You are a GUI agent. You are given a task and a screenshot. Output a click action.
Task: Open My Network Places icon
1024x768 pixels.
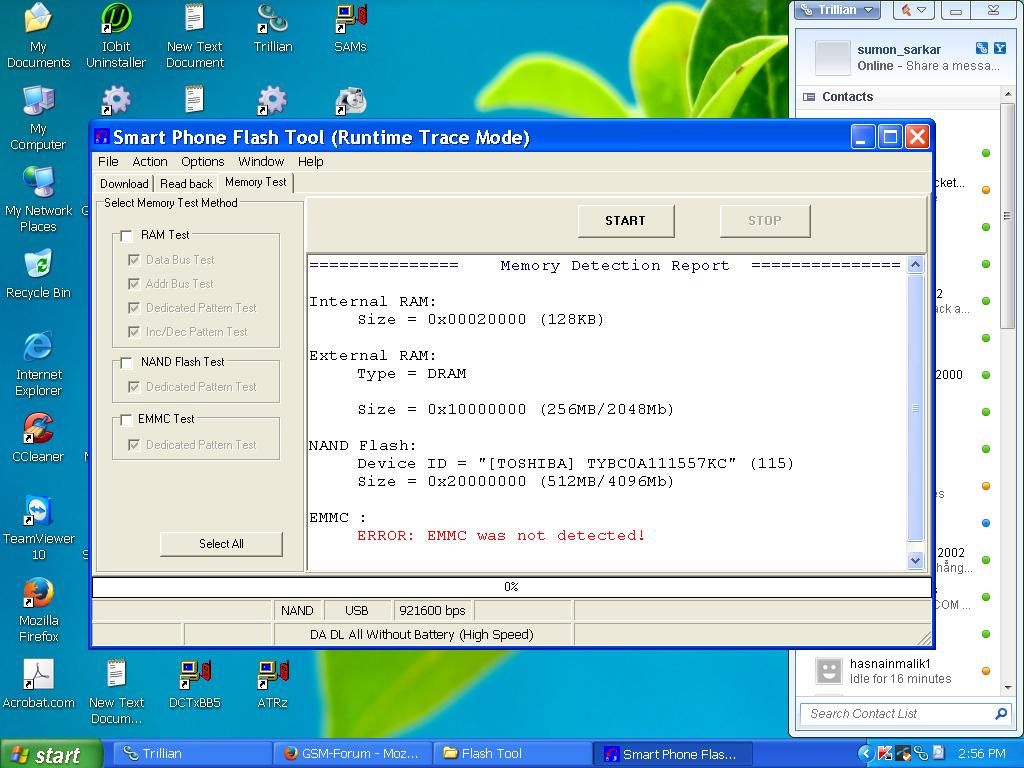(x=38, y=200)
